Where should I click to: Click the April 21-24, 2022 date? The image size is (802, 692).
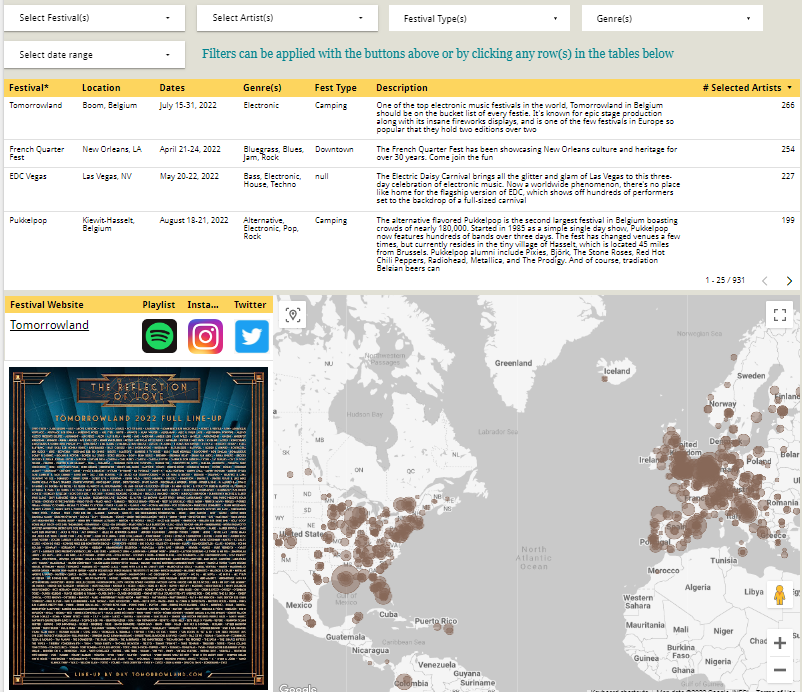[x=190, y=149]
